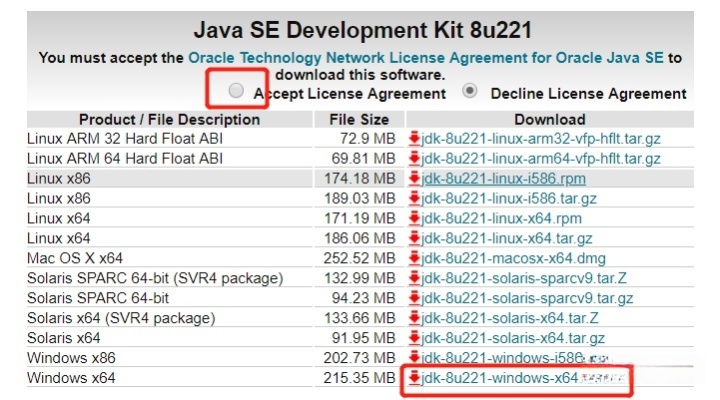The image size is (720, 400).
Task: Download jdk-8u221-solaris-sparcv9.tar.gz
Action: pos(527,298)
